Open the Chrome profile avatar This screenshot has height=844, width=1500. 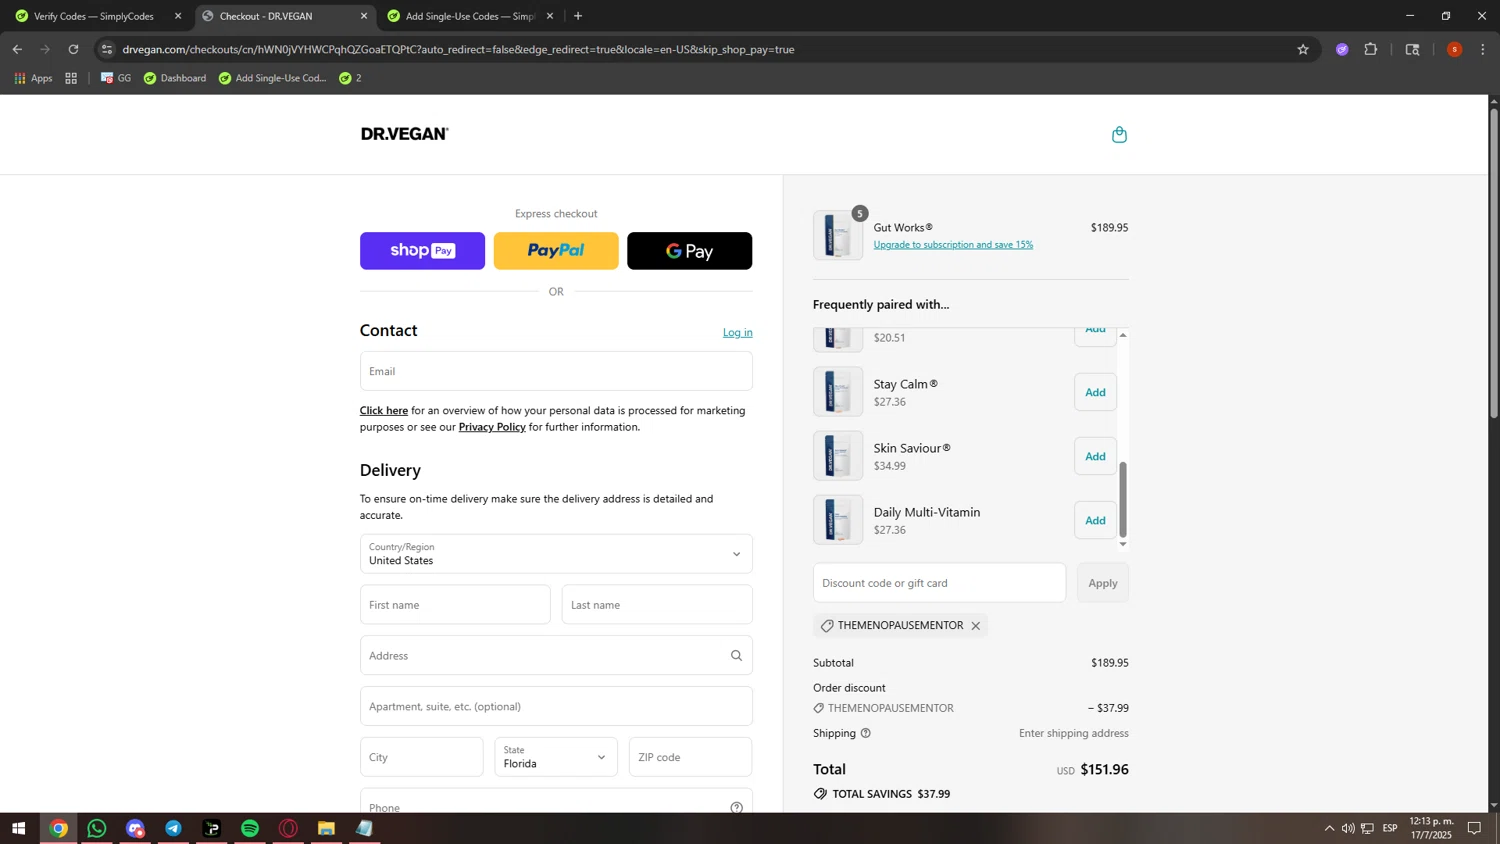pos(1454,49)
